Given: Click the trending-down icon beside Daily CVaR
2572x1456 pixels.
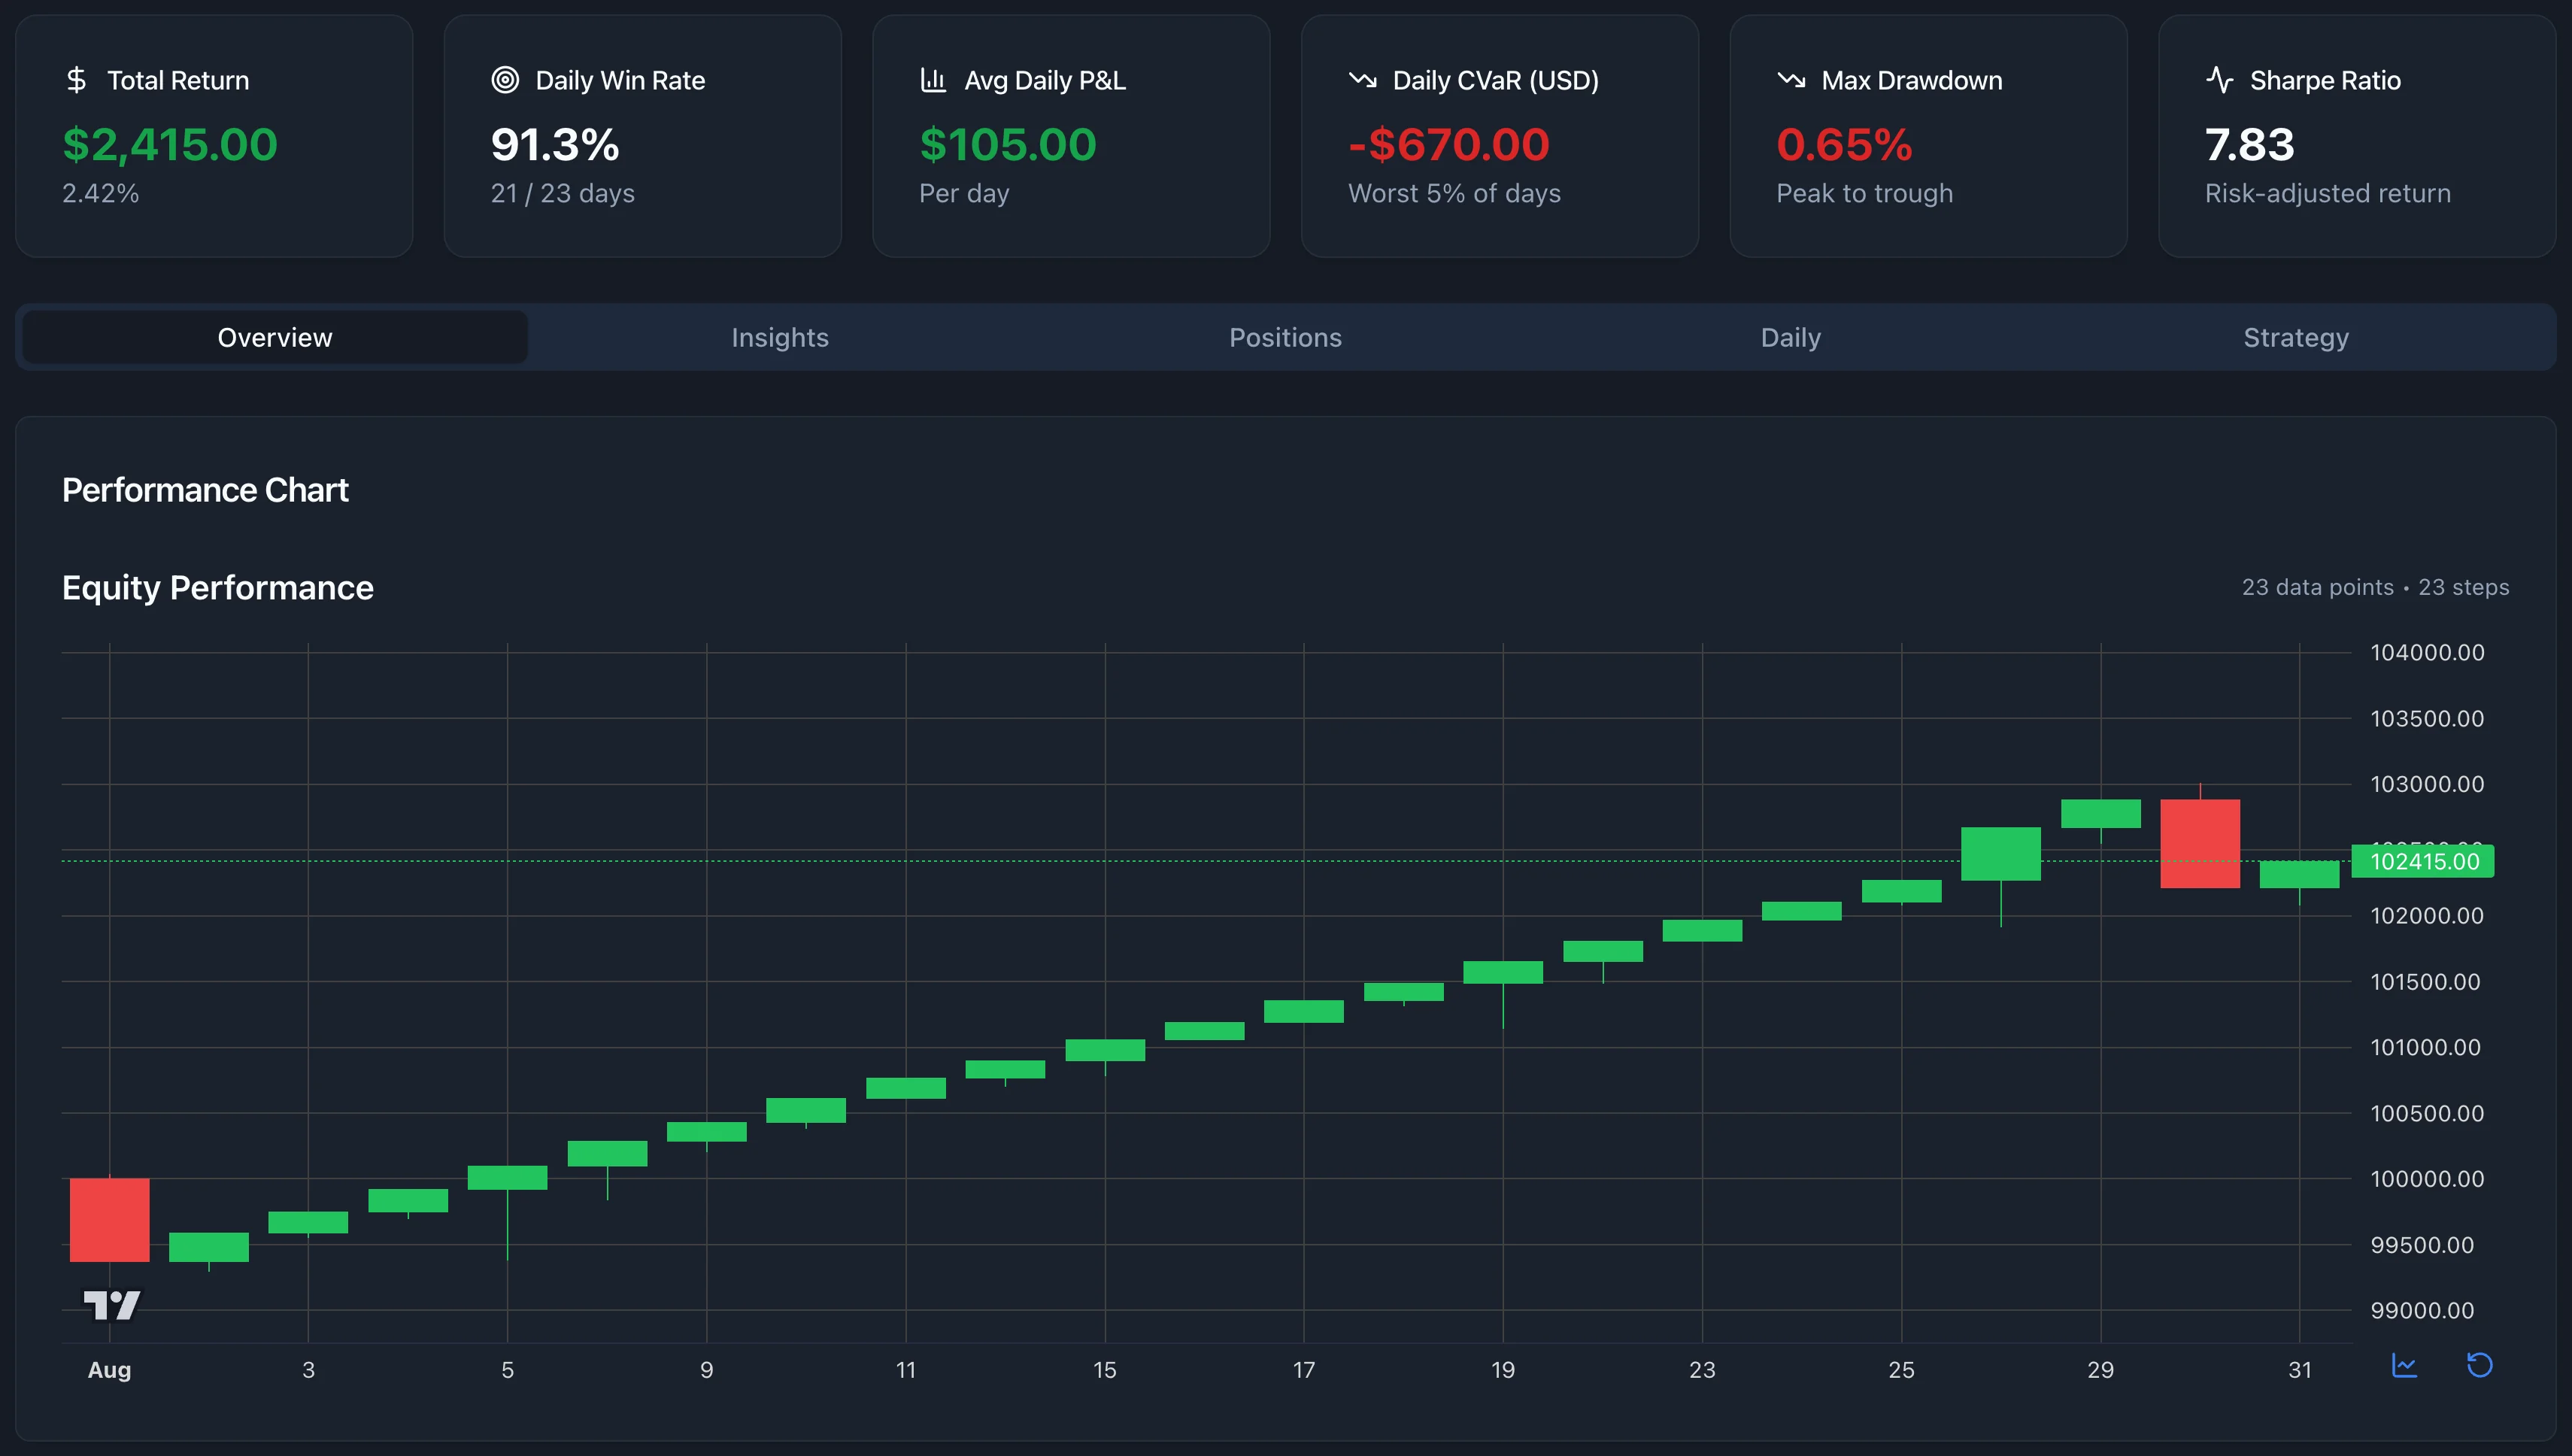Looking at the screenshot, I should click(x=1362, y=80).
